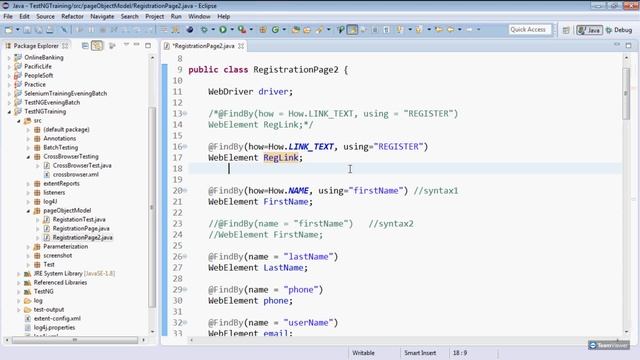Image resolution: width=640 pixels, height=360 pixels.
Task: Click the Package Explorer vertical scrollbar
Action: 152,206
